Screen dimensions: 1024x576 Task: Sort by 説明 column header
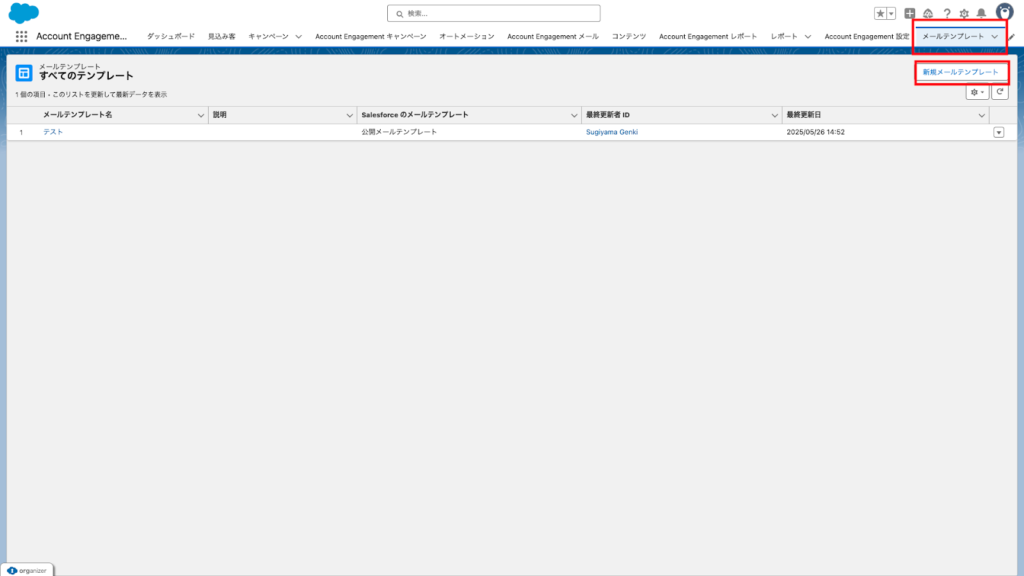(x=220, y=115)
